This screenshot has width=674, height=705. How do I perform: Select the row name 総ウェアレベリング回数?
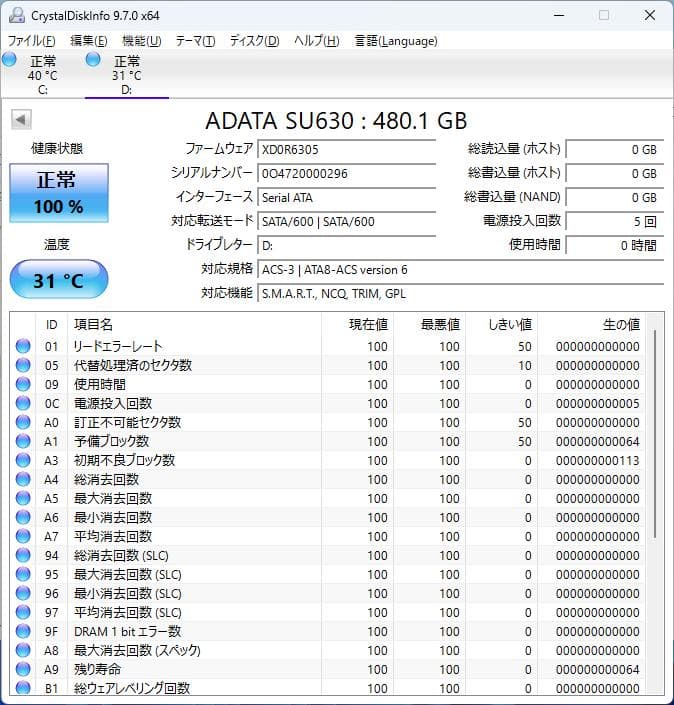[x=132, y=688]
